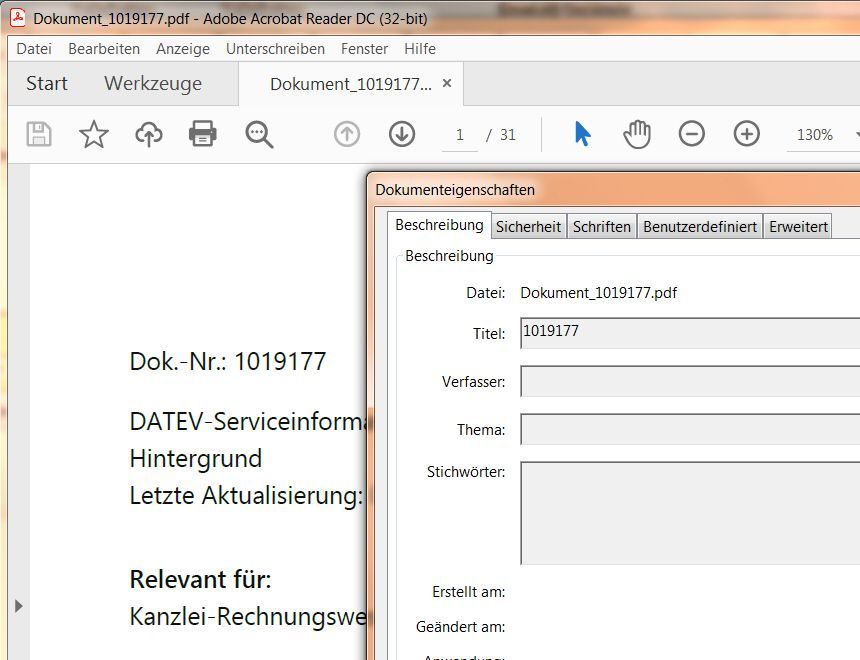Click the page number input field
Image resolution: width=860 pixels, height=660 pixels.
point(460,135)
